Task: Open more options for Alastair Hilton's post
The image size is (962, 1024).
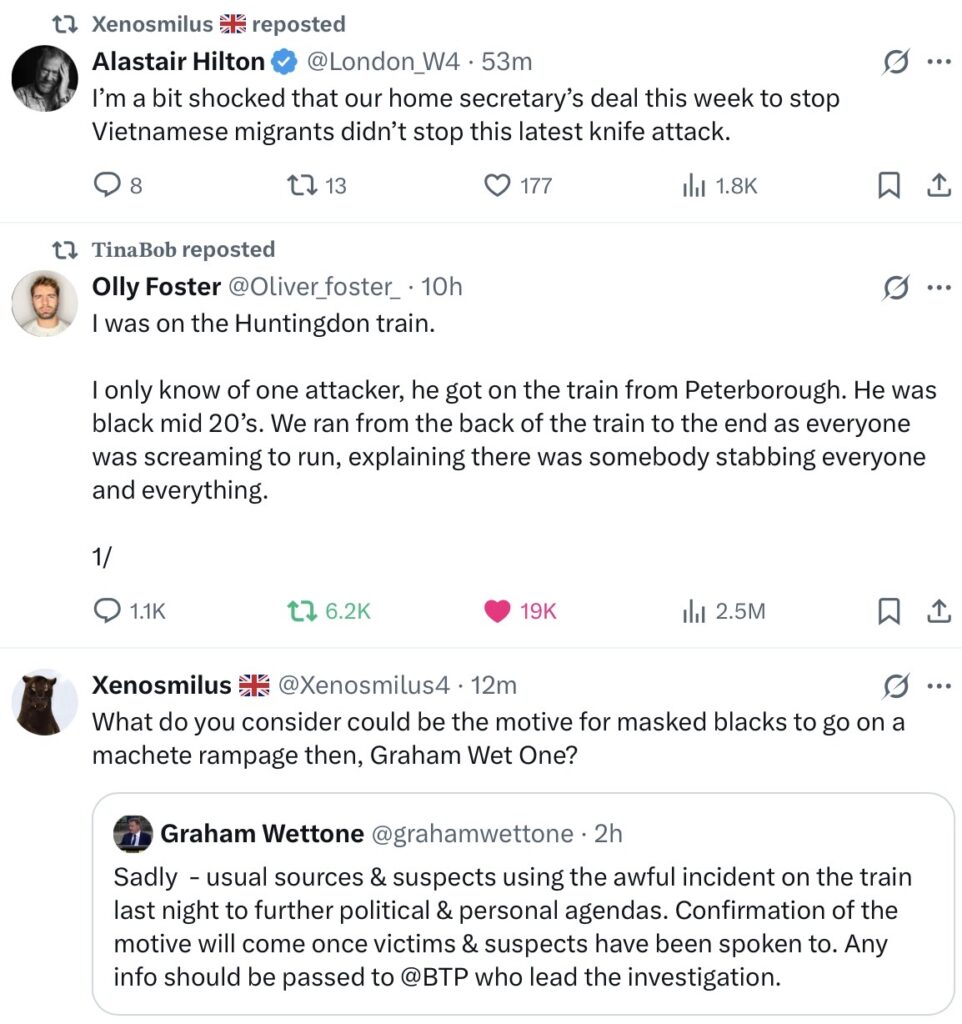Action: tap(939, 62)
